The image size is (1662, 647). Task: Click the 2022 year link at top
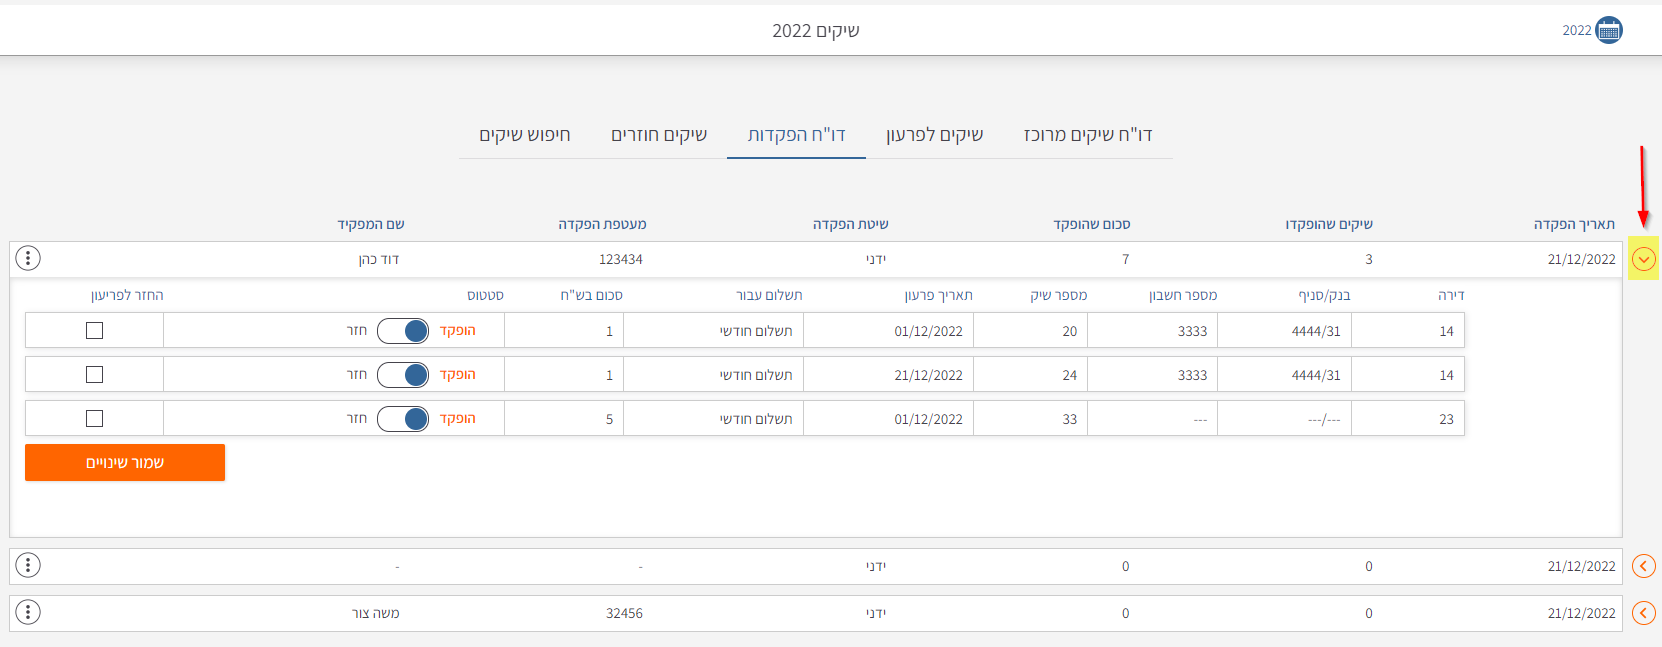(x=1576, y=31)
